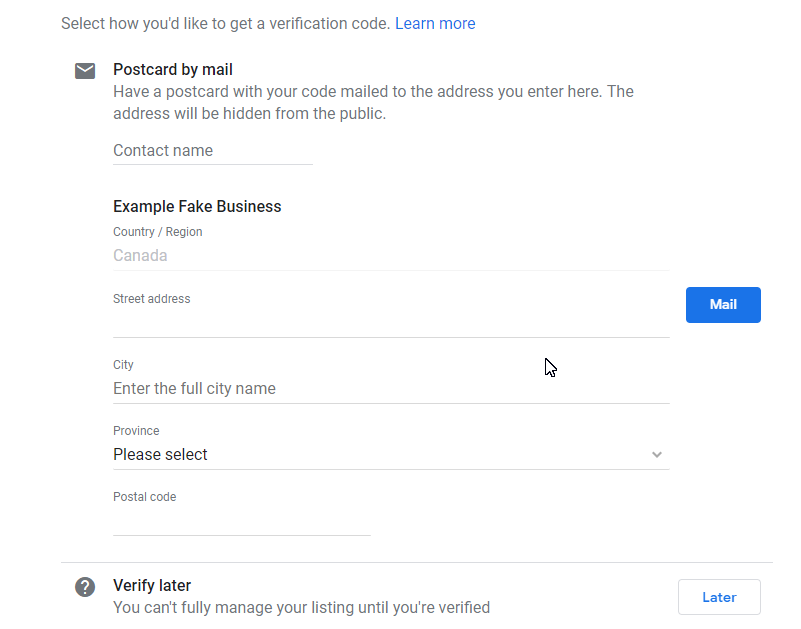Click the Later button
The image size is (801, 629).
point(719,597)
